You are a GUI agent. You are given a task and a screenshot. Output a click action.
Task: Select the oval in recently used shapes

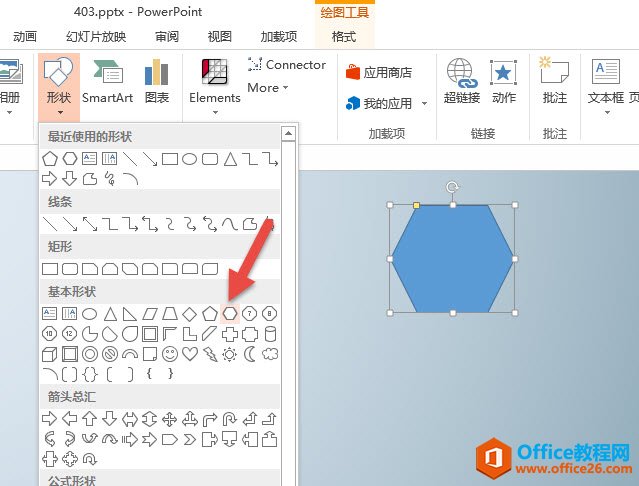pos(189,159)
